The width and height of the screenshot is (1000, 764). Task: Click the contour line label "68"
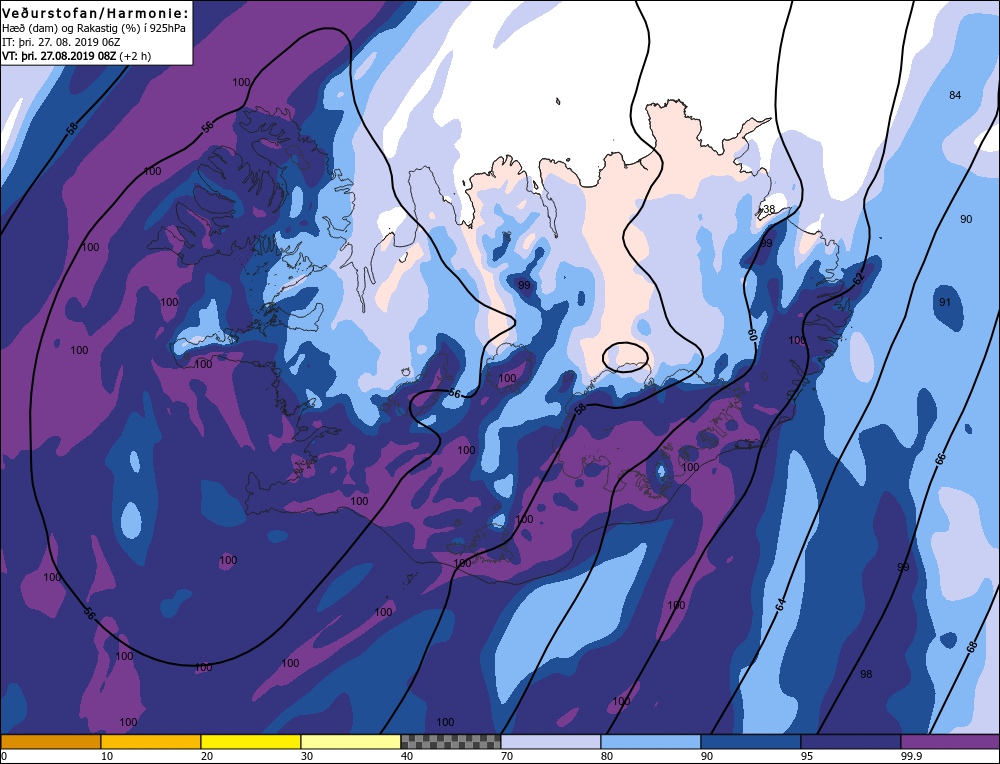tap(972, 647)
